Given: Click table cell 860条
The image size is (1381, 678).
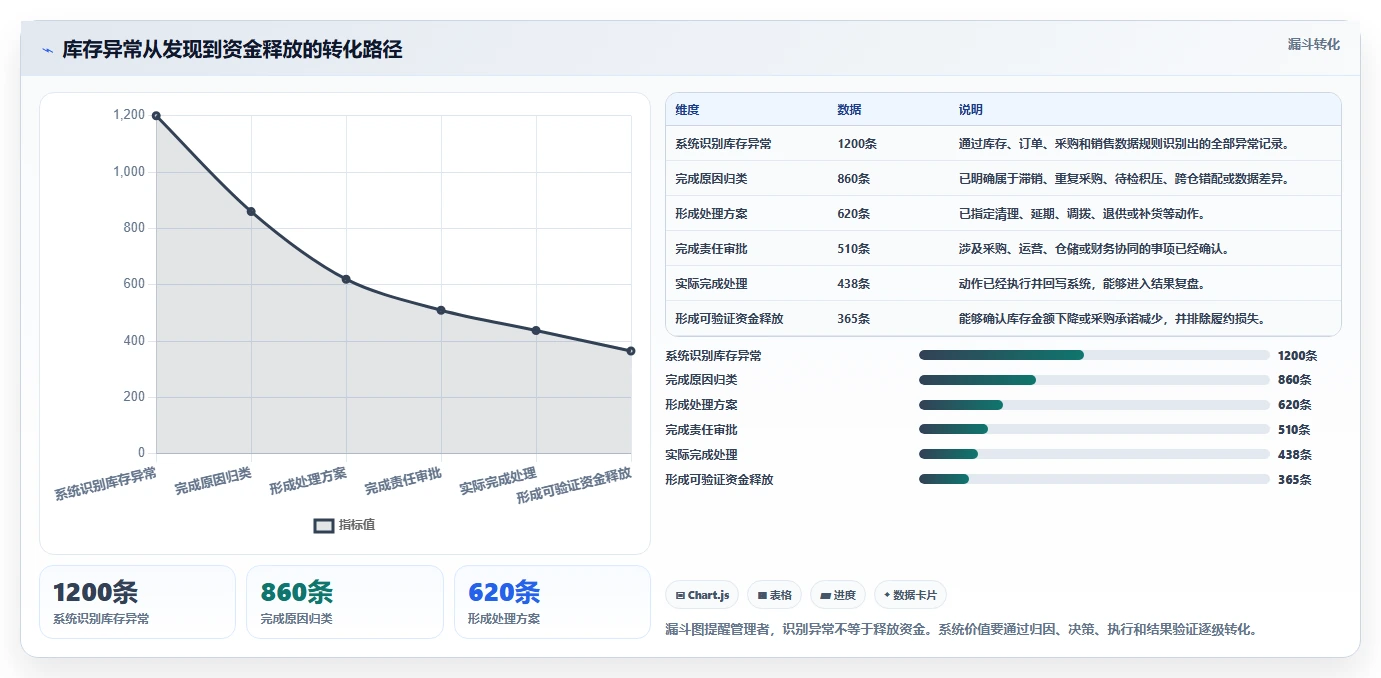Looking at the screenshot, I should coord(854,179).
